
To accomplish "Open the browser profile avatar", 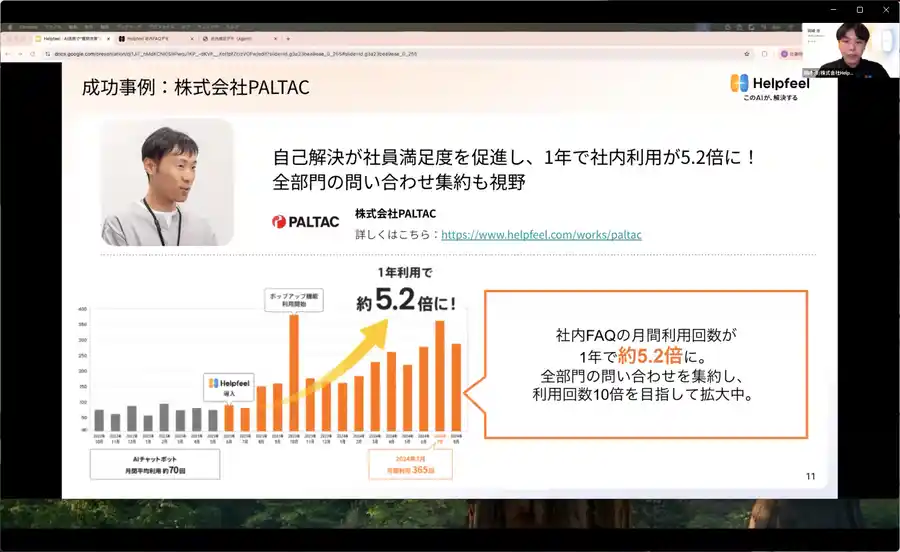I will pos(781,53).
